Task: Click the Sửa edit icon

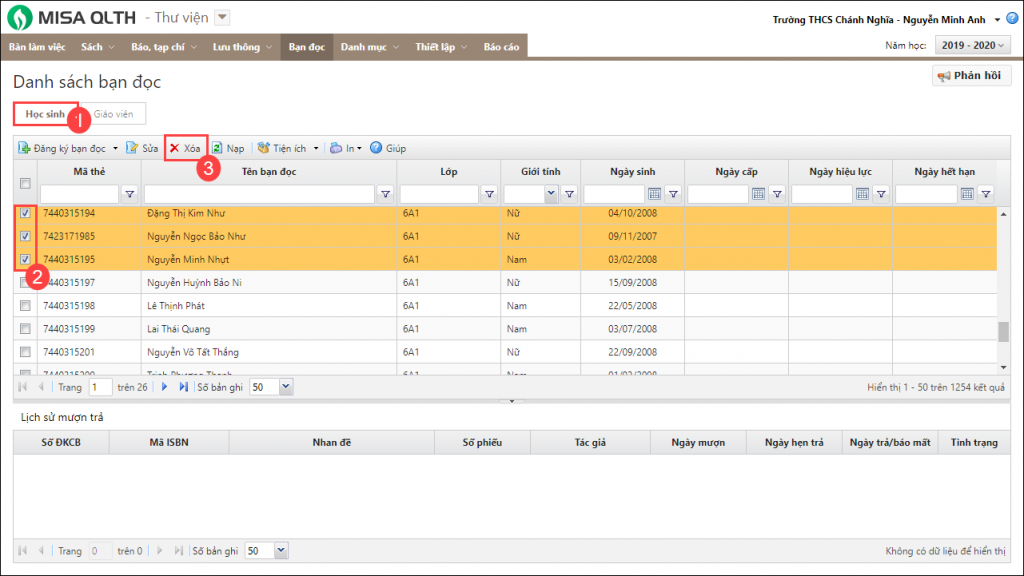Action: coord(132,148)
